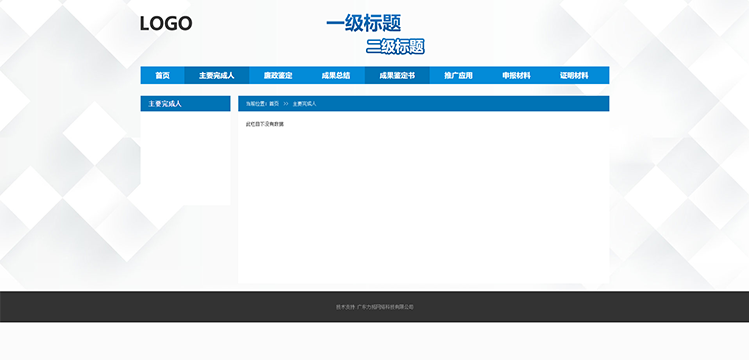Click 主要完成人 in the breadcrumb trail
This screenshot has width=749, height=360.
[304, 104]
